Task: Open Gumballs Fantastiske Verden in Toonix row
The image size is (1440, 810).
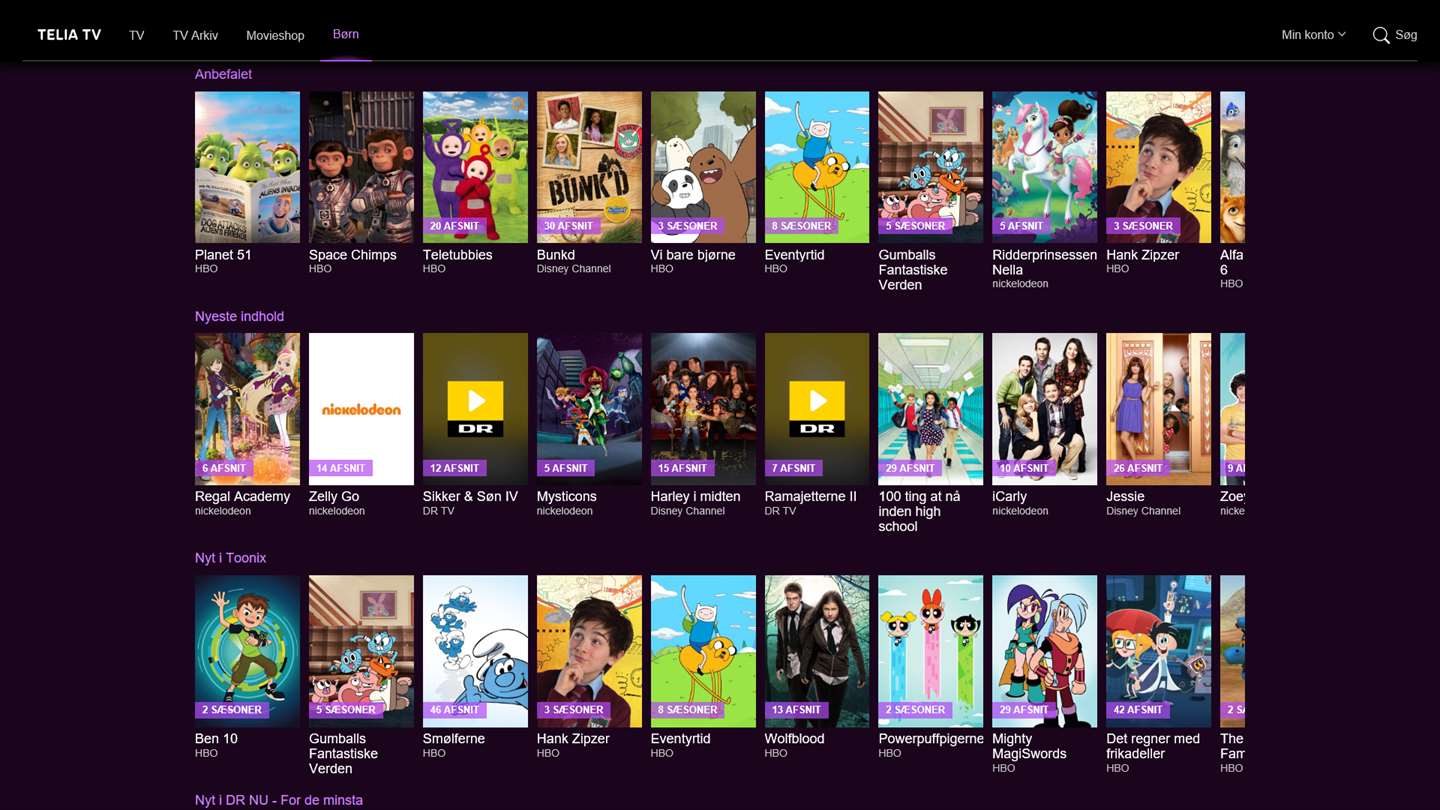Action: click(x=361, y=651)
